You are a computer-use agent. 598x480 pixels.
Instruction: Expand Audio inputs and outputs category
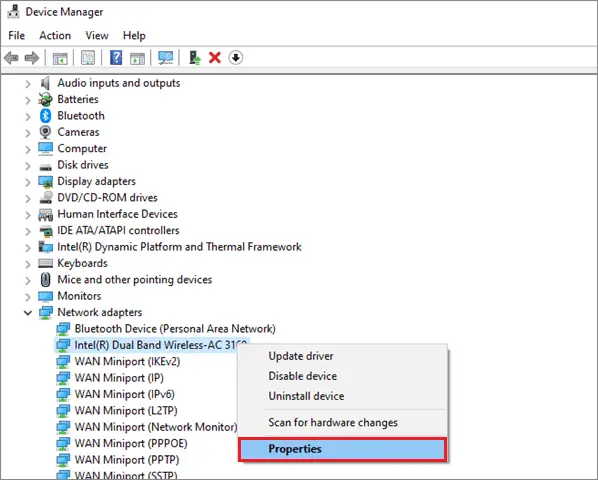pos(27,83)
